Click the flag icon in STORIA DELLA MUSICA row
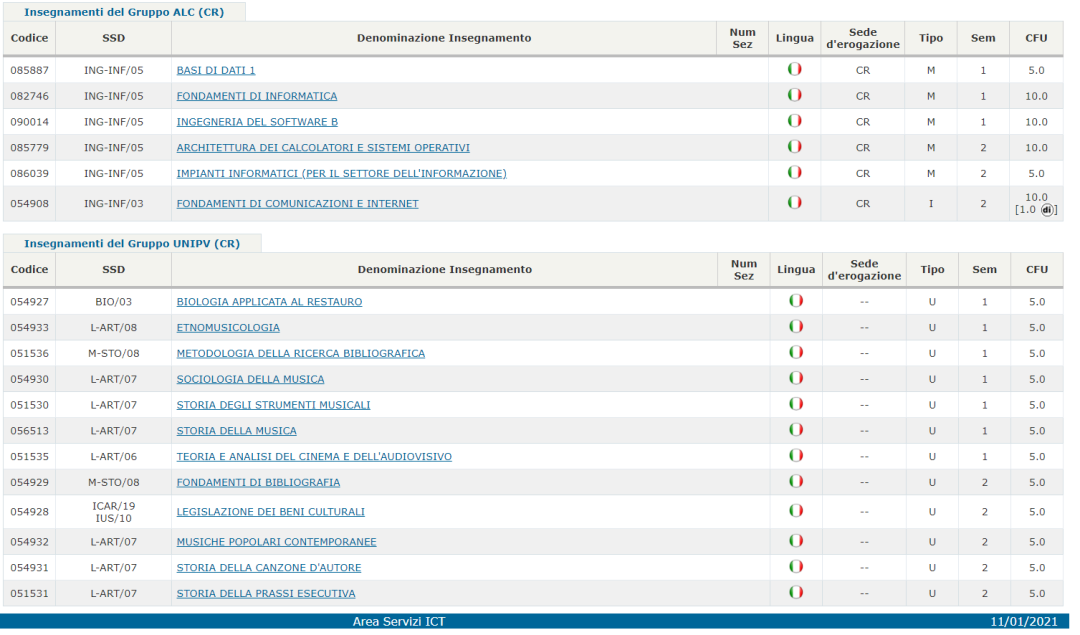Screen dimensions: 1080x635 796,430
